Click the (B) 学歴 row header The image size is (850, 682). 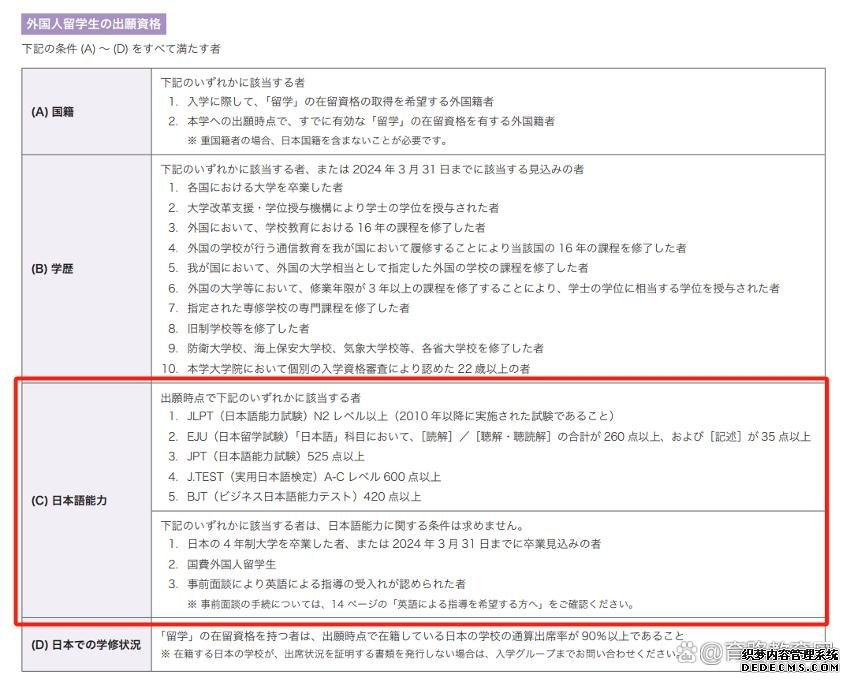pyautogui.click(x=52, y=268)
